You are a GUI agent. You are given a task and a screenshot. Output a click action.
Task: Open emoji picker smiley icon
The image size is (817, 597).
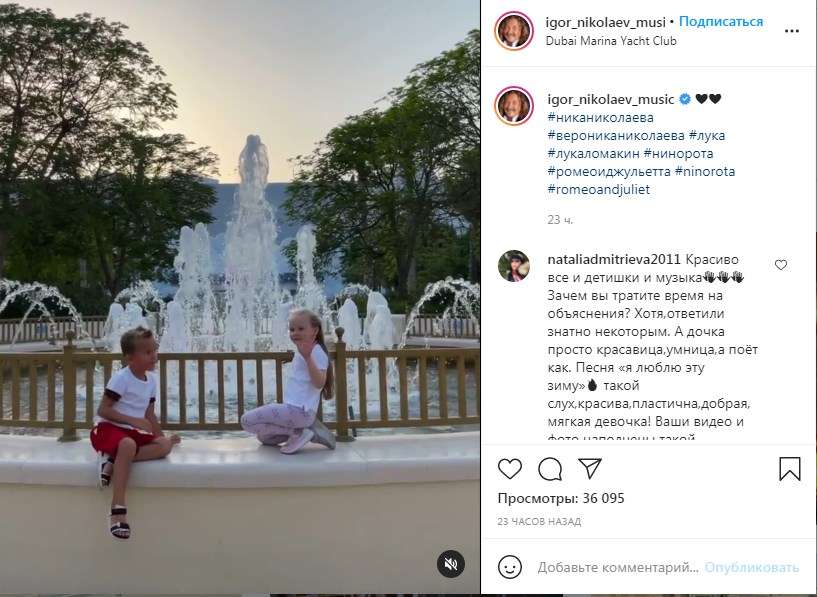click(510, 567)
